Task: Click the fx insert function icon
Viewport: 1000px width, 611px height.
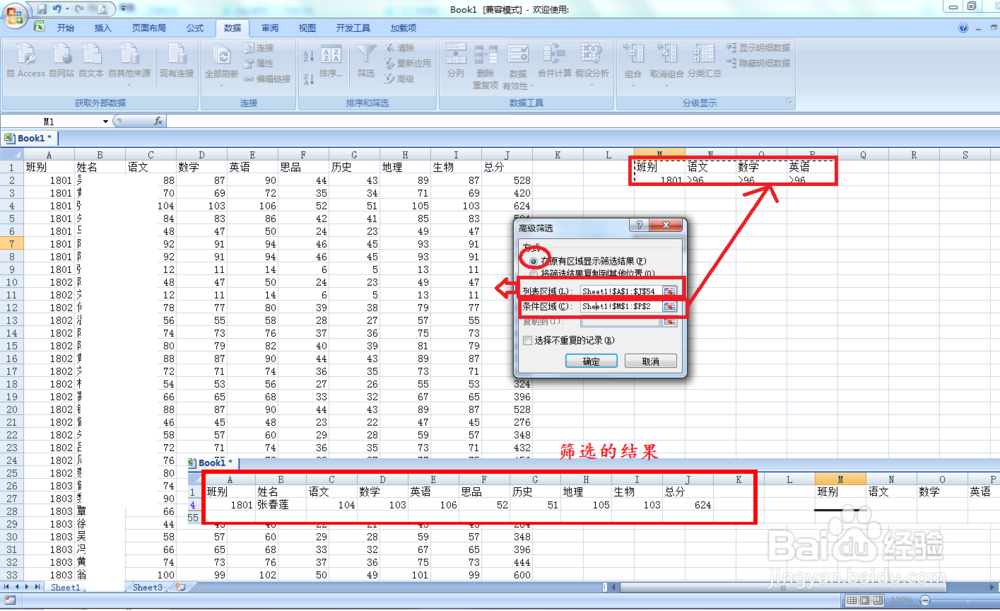Action: tap(158, 121)
